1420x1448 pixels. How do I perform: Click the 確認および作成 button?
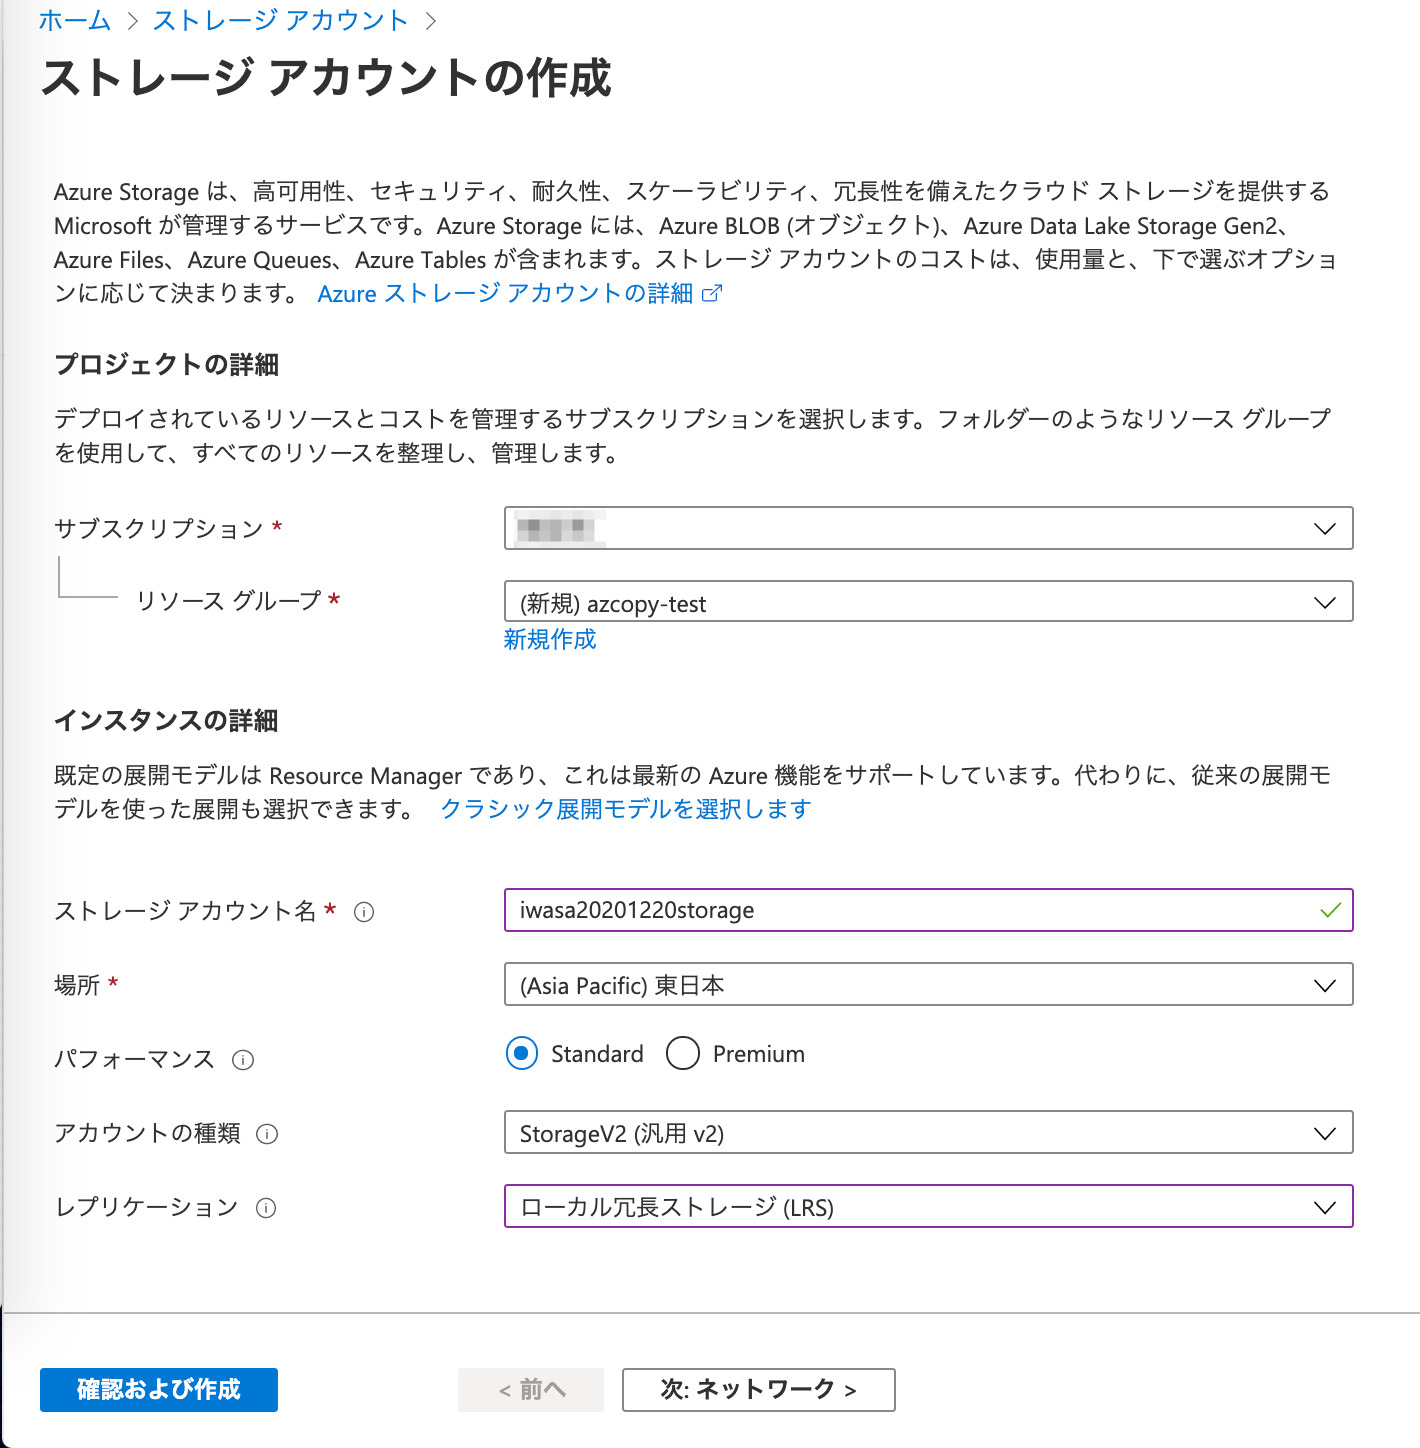[159, 1390]
